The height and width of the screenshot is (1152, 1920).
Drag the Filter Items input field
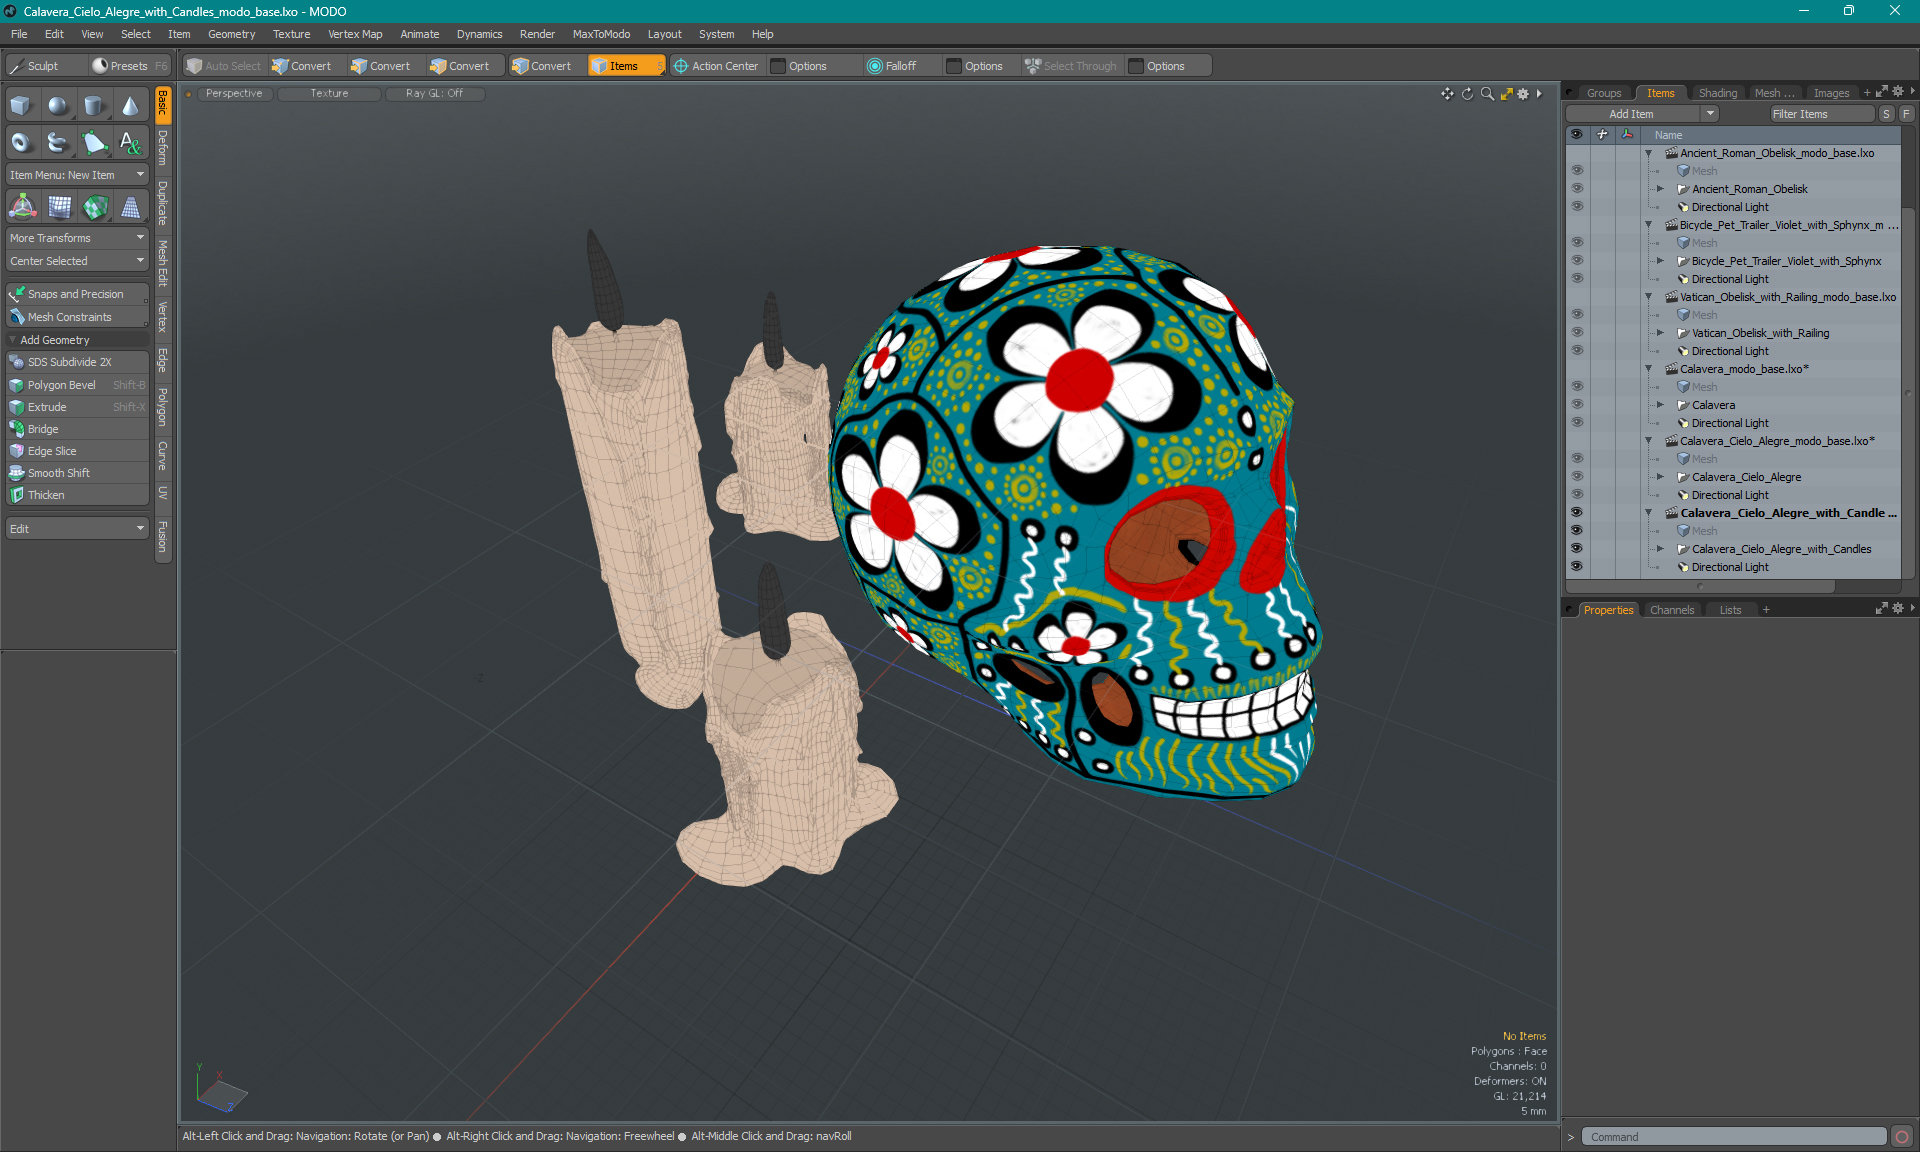point(1820,114)
